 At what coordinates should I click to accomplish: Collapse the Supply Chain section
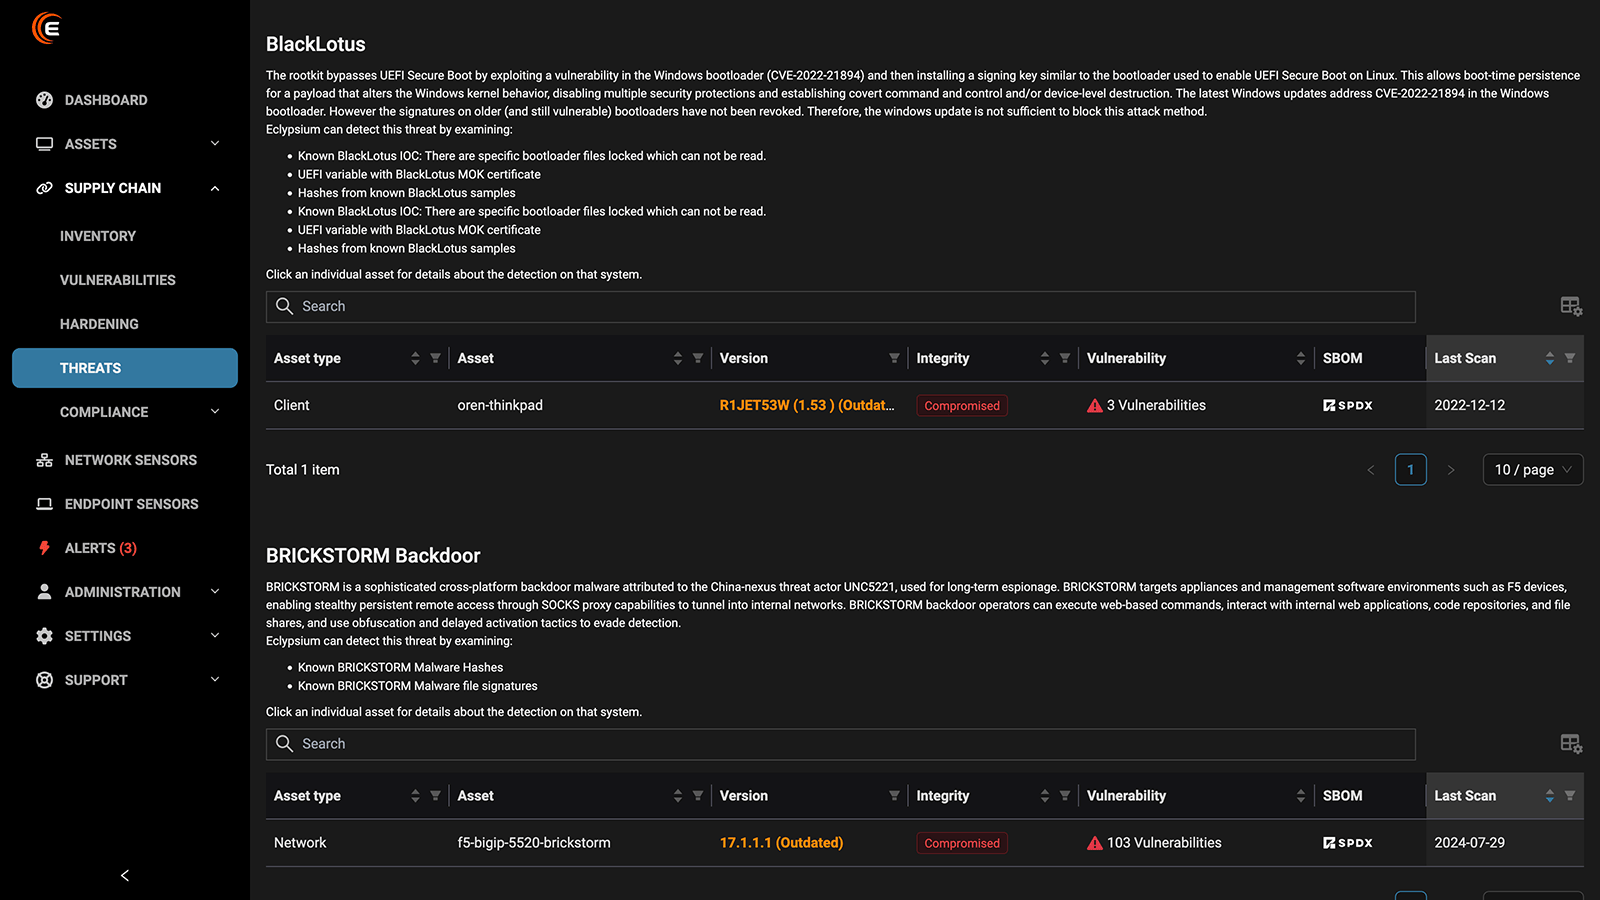click(x=214, y=188)
